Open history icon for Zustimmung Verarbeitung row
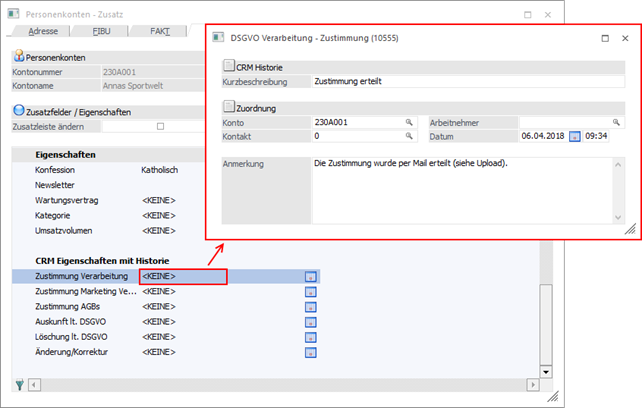The height and width of the screenshot is (408, 642). point(310,277)
